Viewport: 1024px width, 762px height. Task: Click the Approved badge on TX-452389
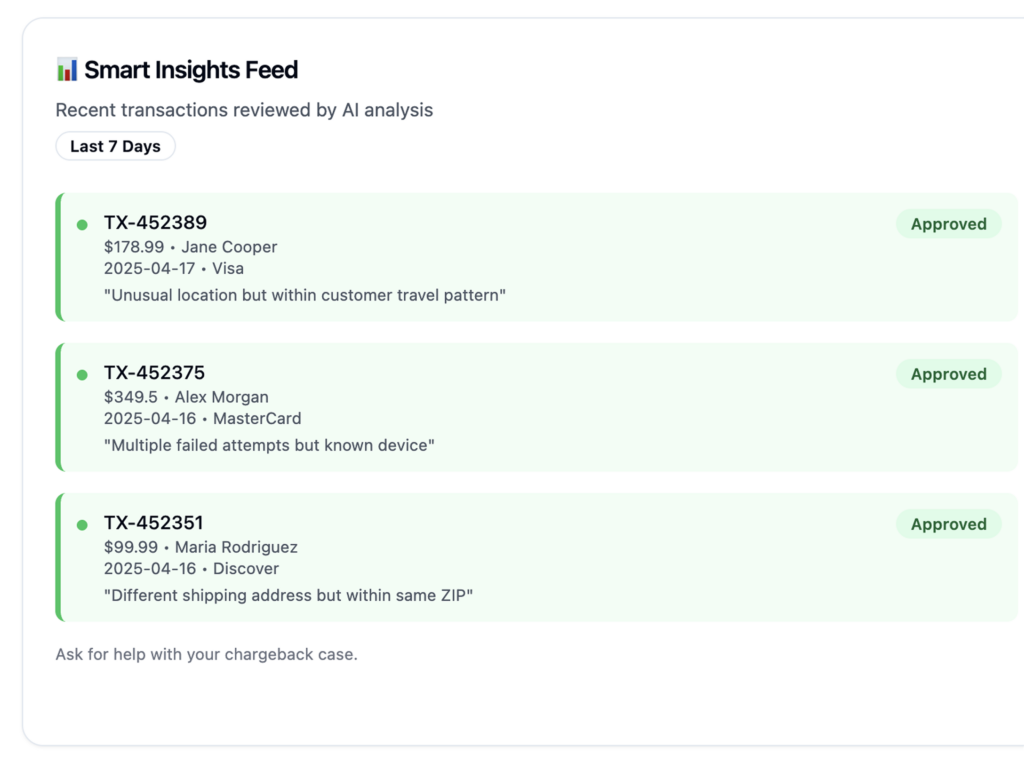coord(948,224)
